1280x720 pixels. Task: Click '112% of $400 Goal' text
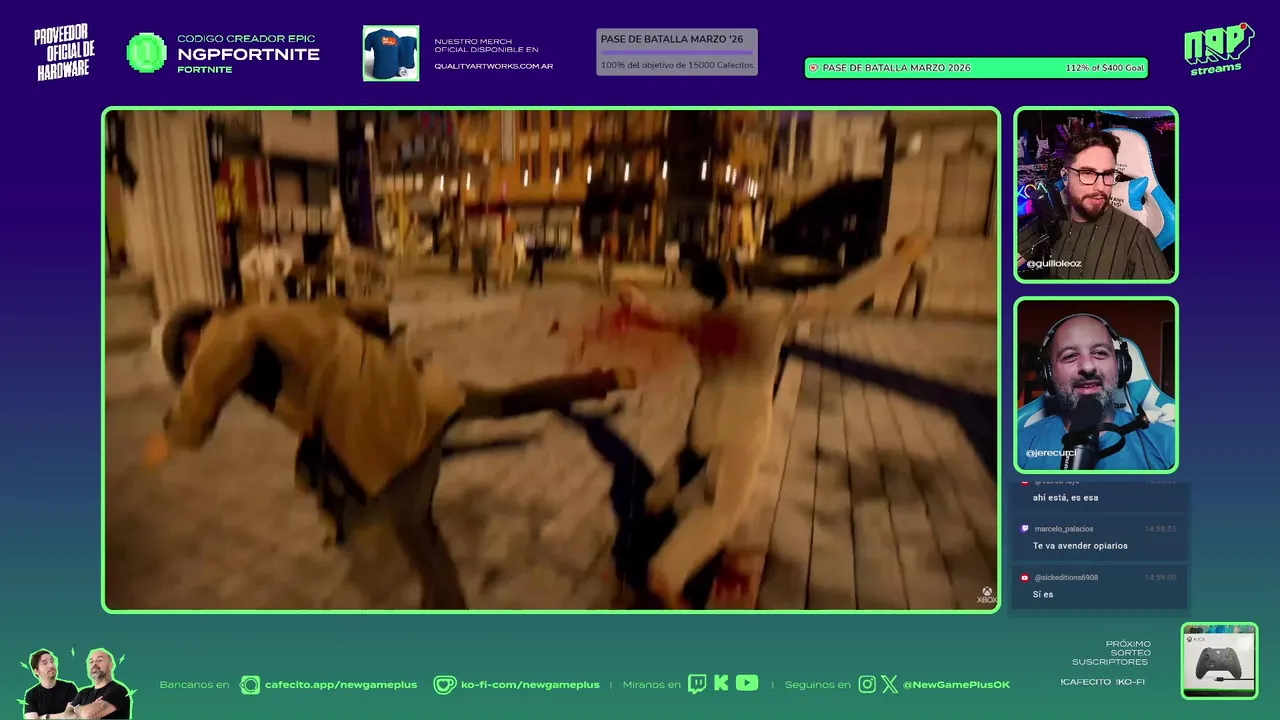coord(1105,68)
